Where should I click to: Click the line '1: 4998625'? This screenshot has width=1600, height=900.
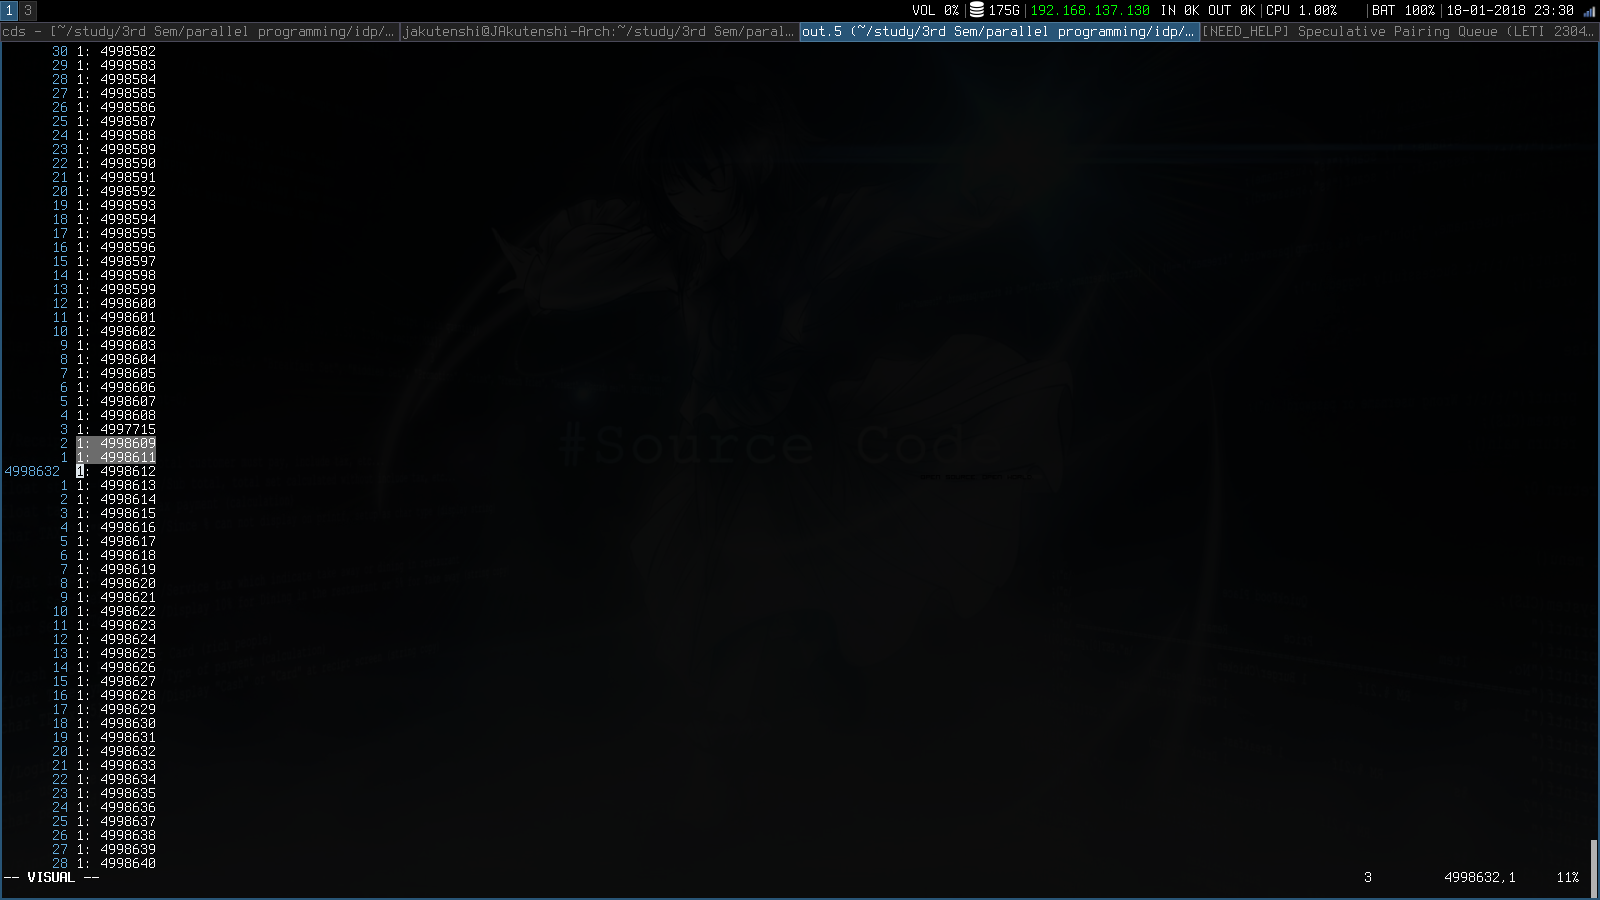tap(116, 653)
